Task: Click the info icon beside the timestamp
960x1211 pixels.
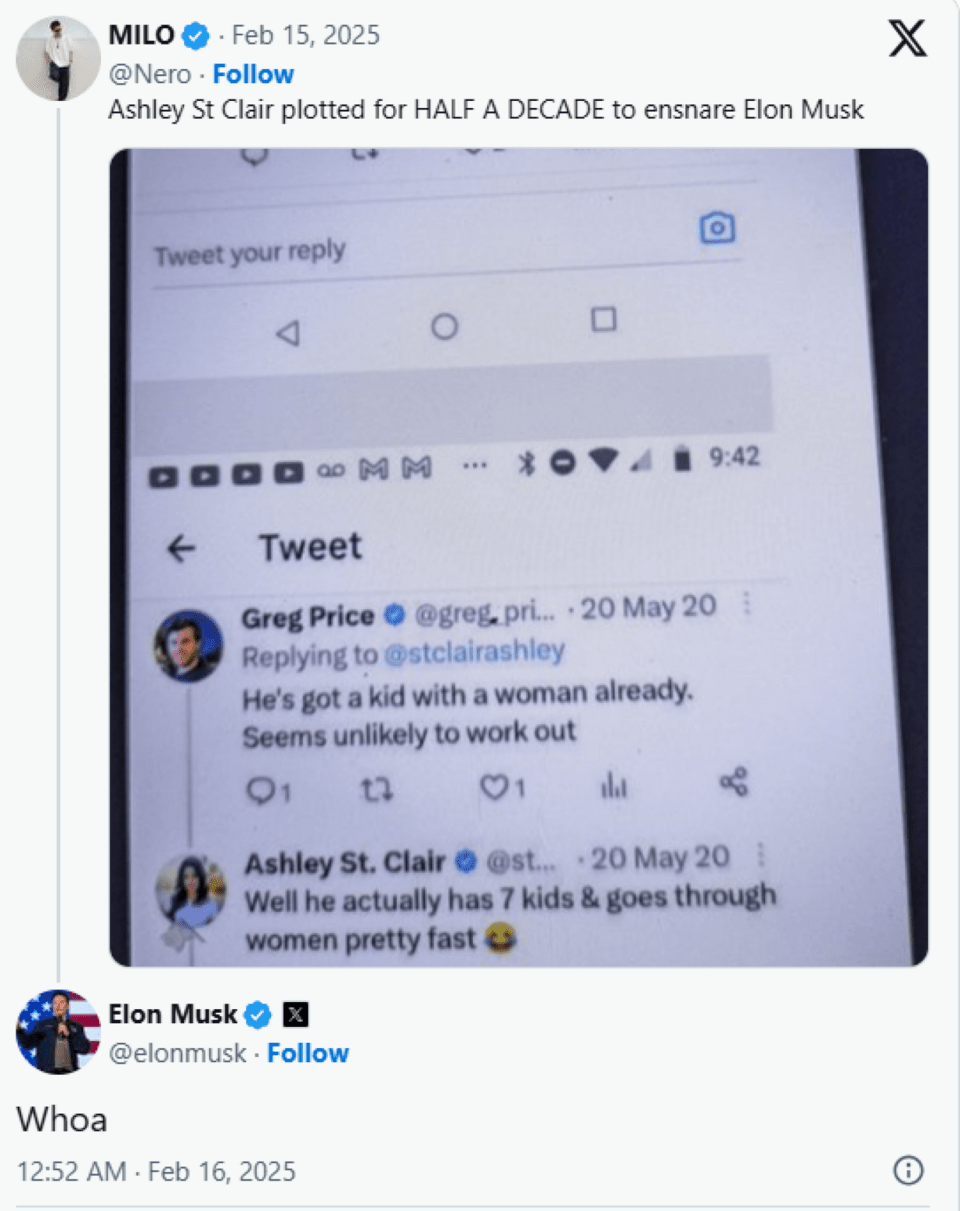Action: coord(907,1171)
